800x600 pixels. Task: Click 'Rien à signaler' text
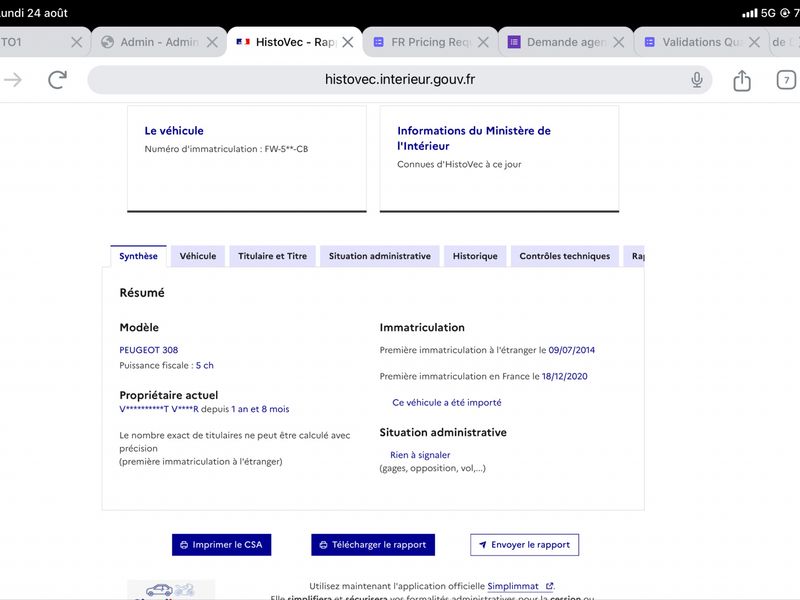click(420, 455)
